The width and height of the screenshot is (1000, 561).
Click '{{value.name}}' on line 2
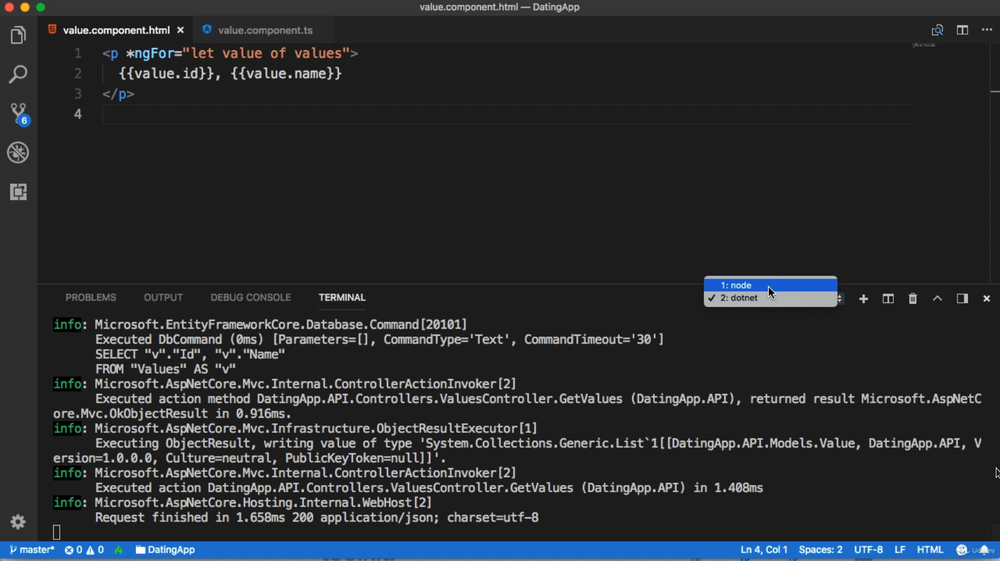[x=286, y=74]
